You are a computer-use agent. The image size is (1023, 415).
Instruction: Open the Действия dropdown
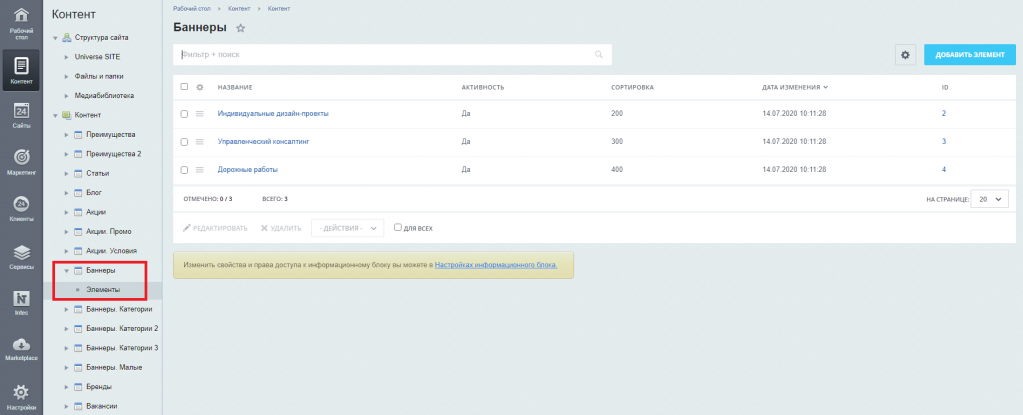[x=347, y=228]
